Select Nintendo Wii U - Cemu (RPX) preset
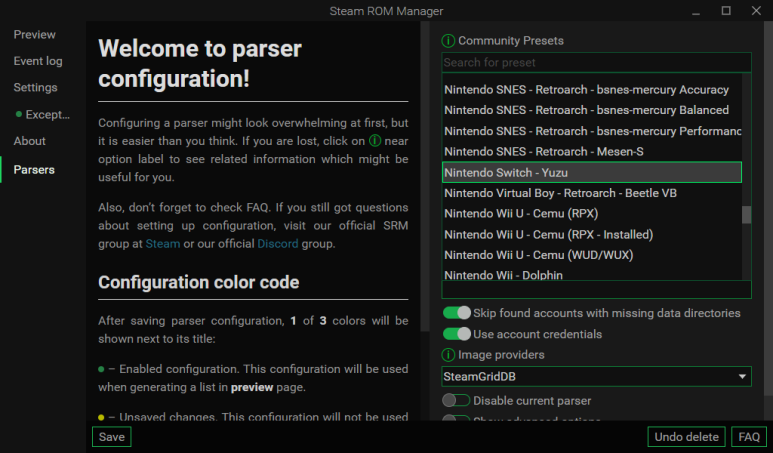 pos(592,214)
